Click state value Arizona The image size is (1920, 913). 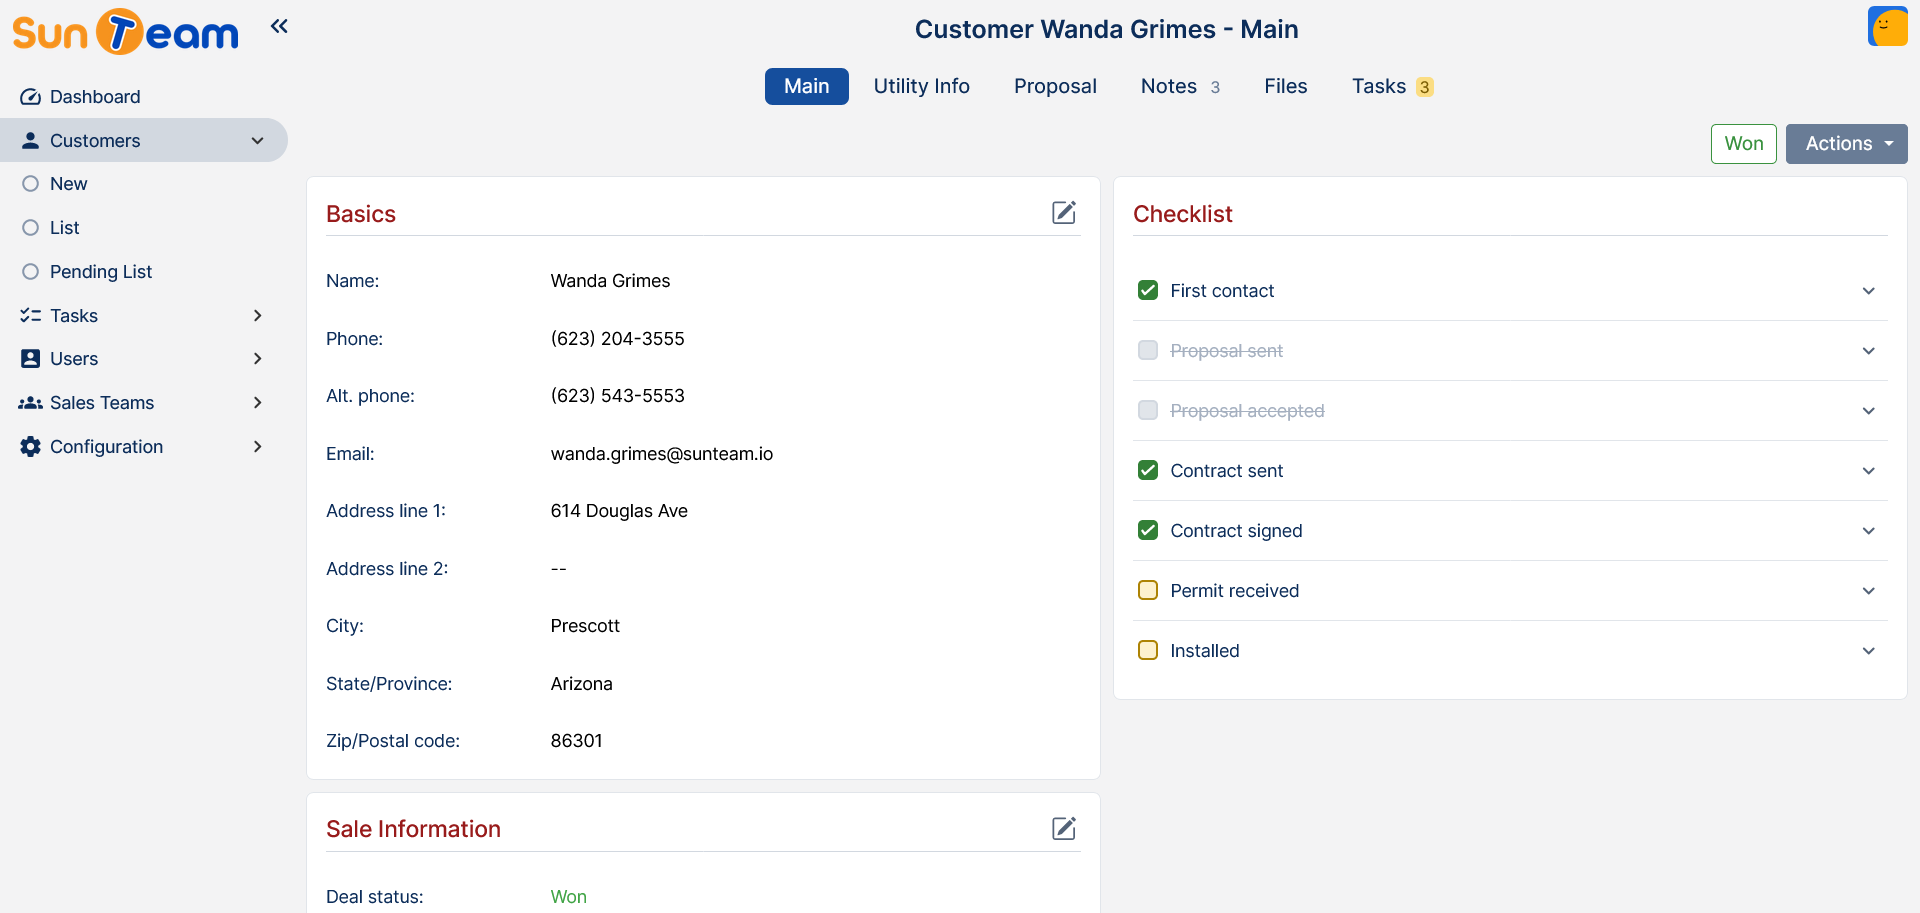(x=581, y=684)
